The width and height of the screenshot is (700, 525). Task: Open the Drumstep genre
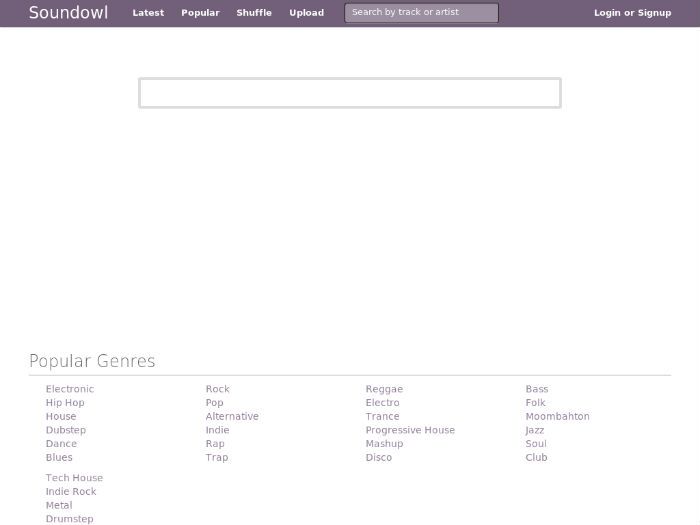(70, 519)
